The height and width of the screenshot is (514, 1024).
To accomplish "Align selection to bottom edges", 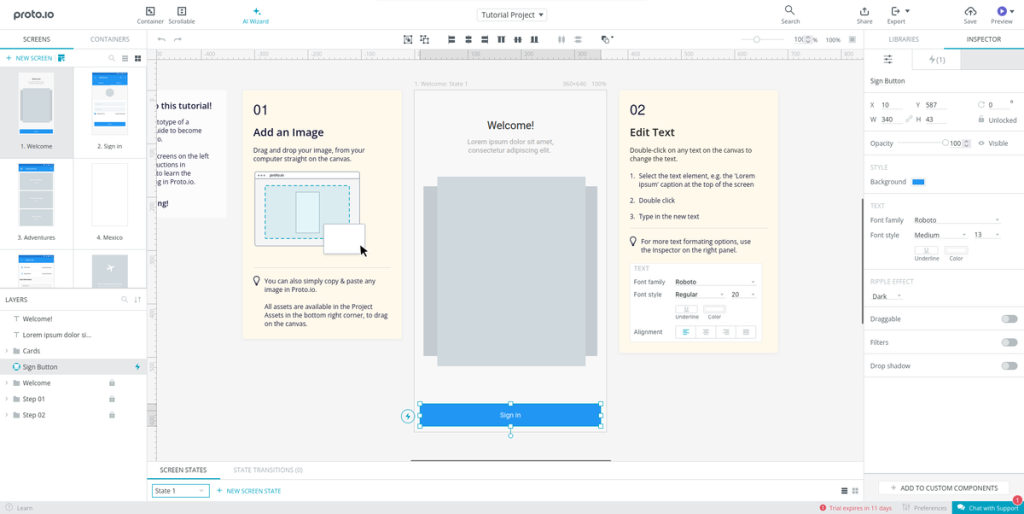I will (534, 40).
